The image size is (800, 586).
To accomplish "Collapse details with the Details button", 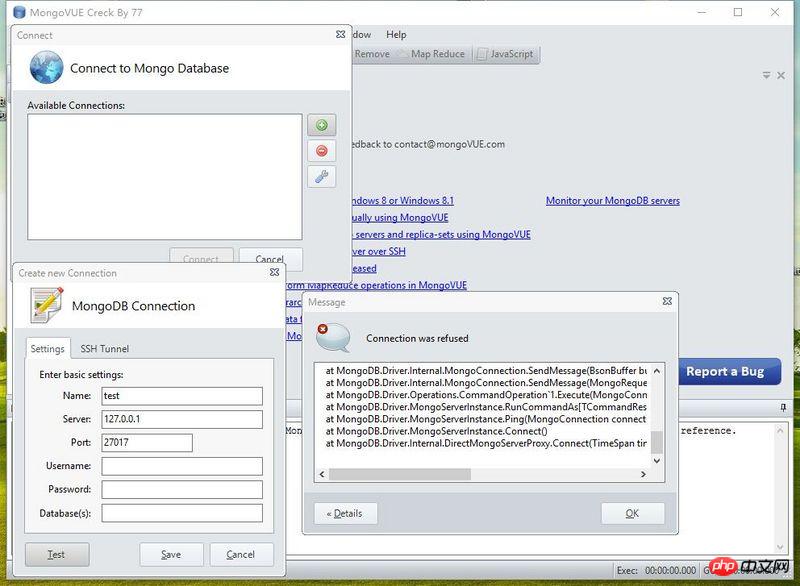I will (x=345, y=514).
